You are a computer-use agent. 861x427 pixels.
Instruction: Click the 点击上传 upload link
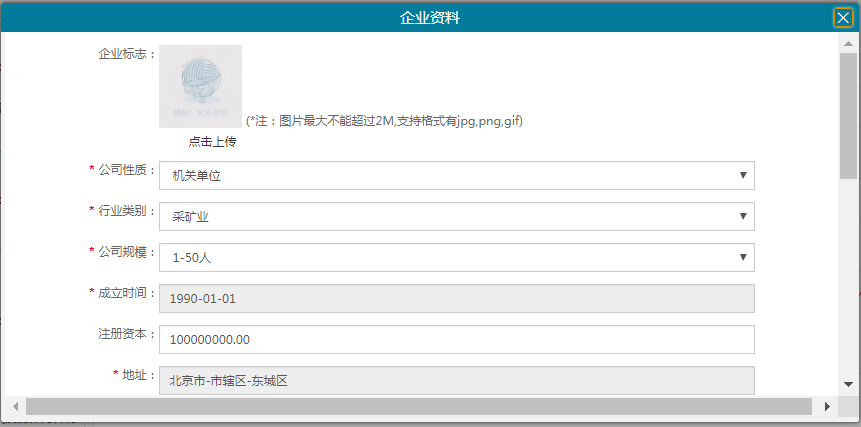pos(212,142)
